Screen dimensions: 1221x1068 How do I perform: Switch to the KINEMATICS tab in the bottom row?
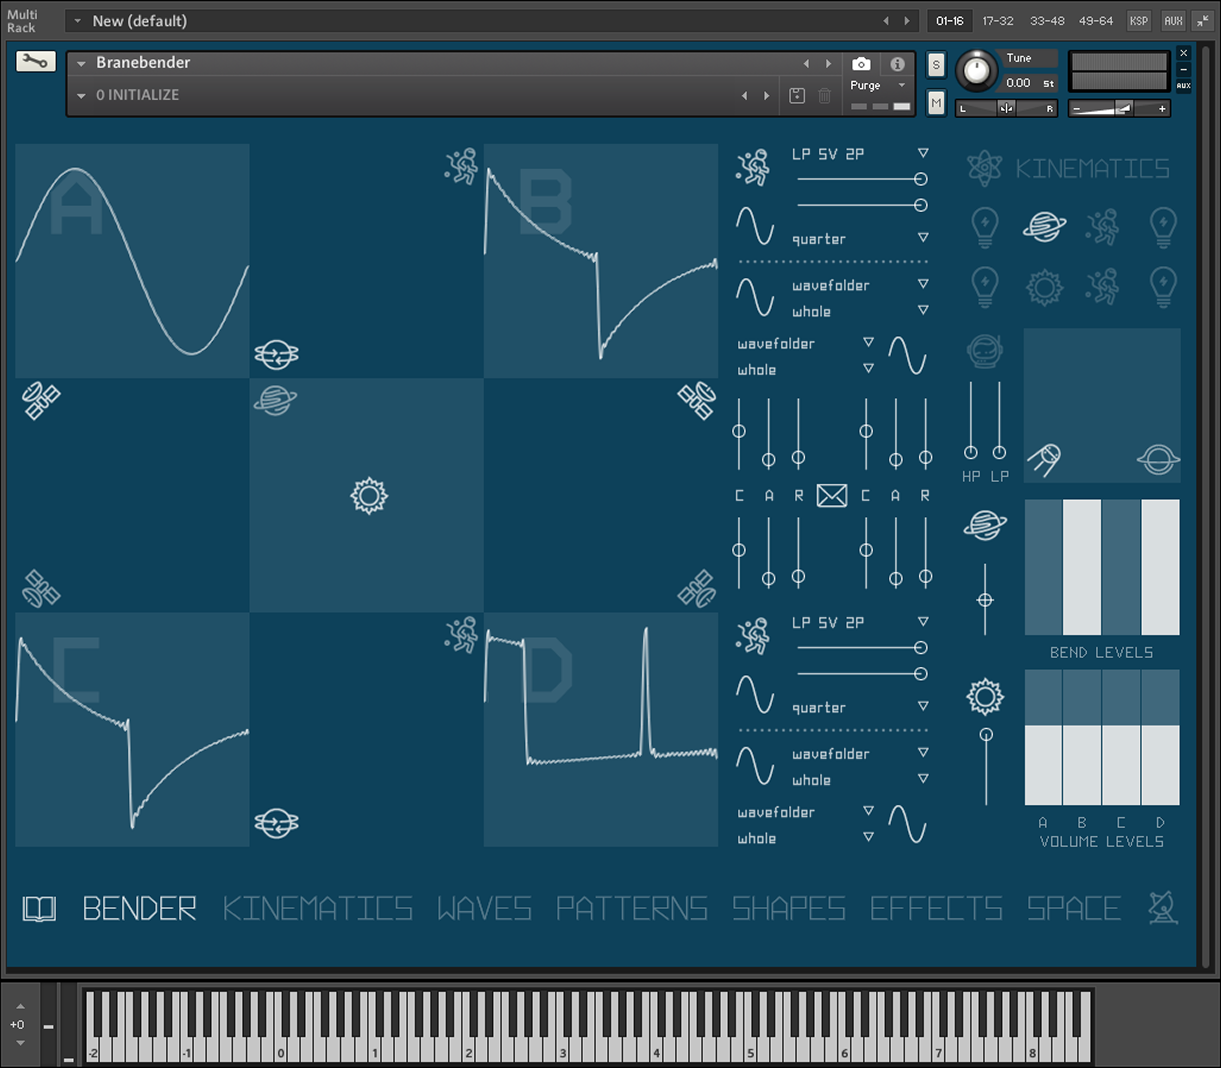click(317, 908)
